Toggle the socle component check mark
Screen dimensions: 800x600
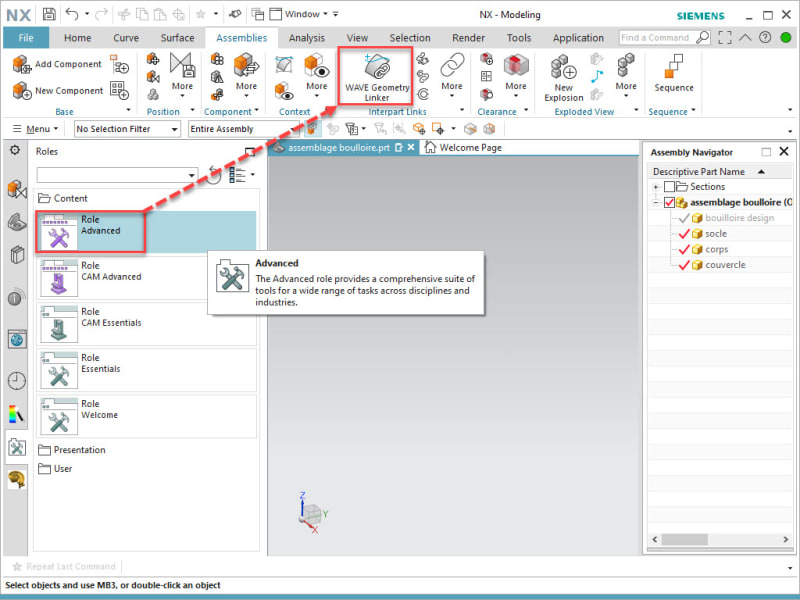684,234
